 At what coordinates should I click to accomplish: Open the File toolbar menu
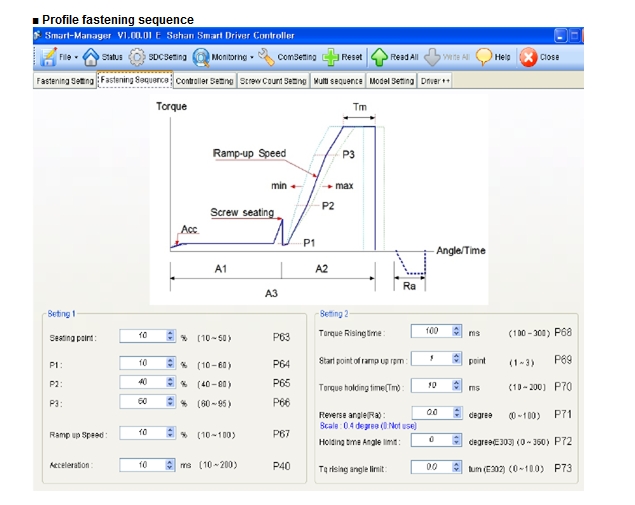point(58,57)
